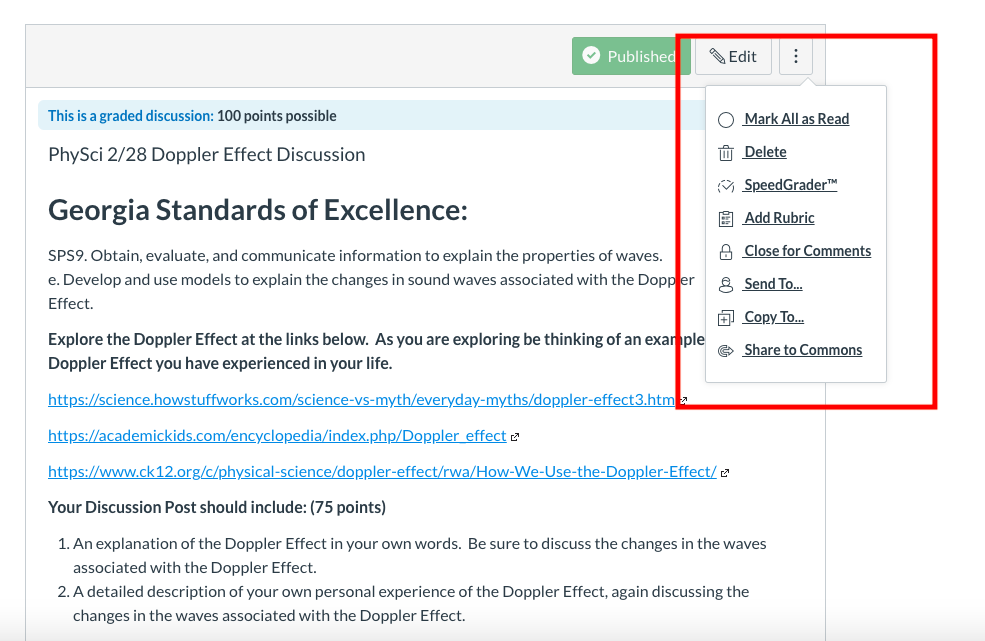Viewport: 985px width, 641px height.
Task: Click the Copy To duplicate icon
Action: pyautogui.click(x=726, y=318)
